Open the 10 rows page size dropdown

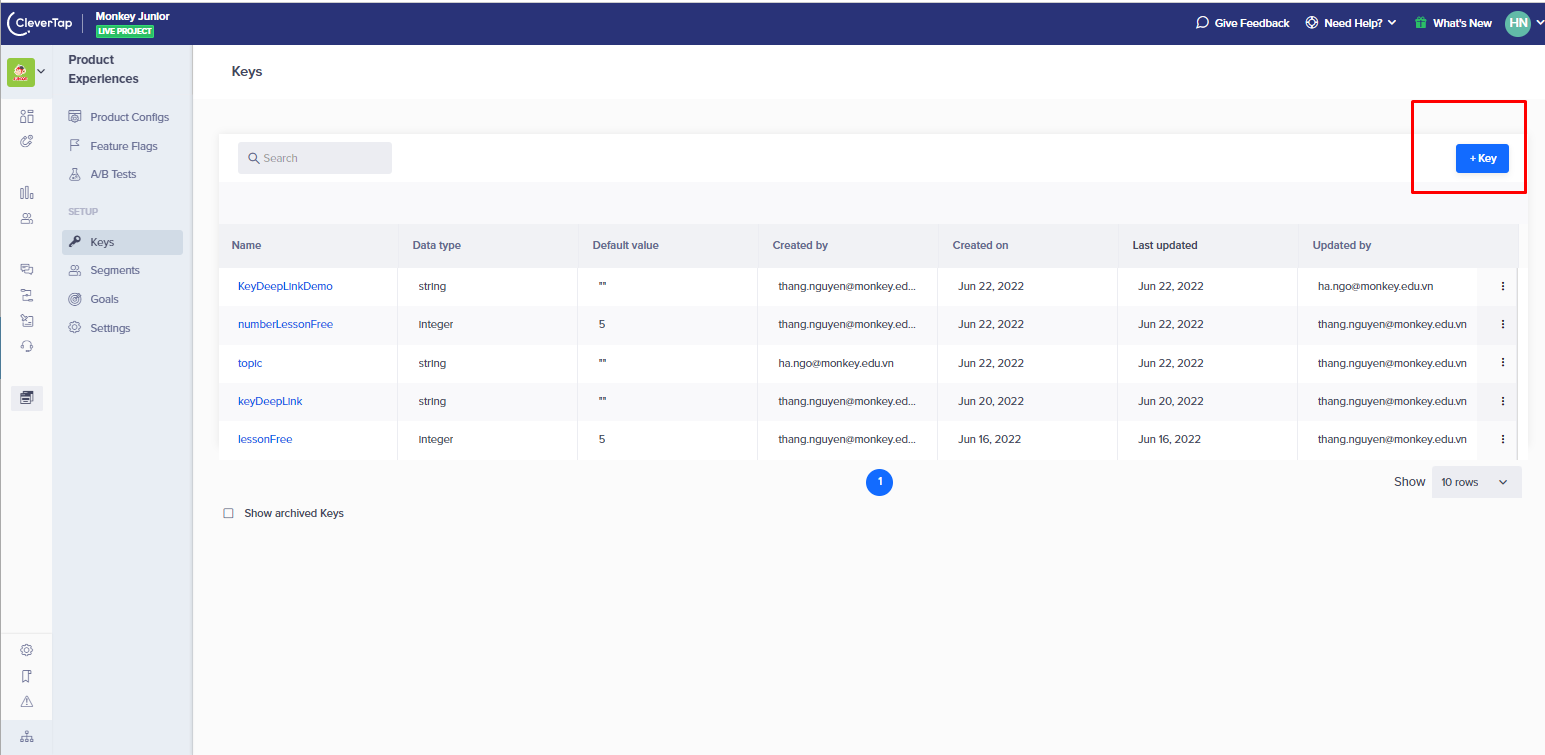tap(1476, 482)
